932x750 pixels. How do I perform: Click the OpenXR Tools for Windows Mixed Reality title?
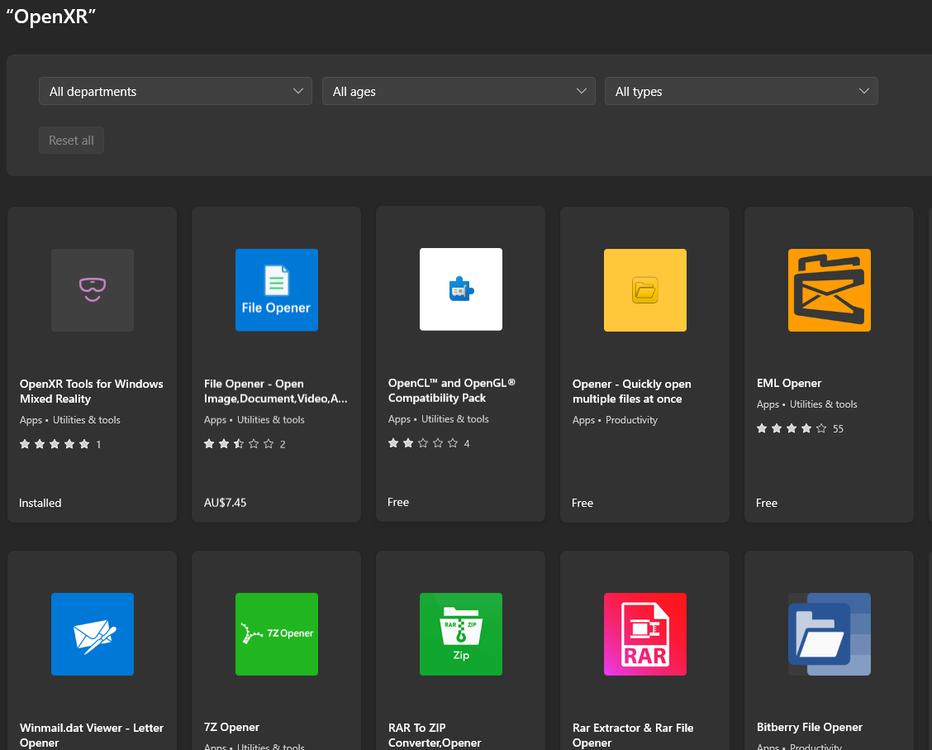click(x=91, y=391)
